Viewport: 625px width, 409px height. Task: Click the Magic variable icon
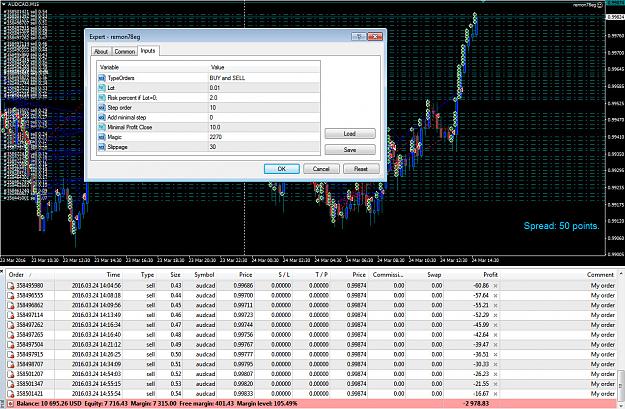pyautogui.click(x=102, y=137)
